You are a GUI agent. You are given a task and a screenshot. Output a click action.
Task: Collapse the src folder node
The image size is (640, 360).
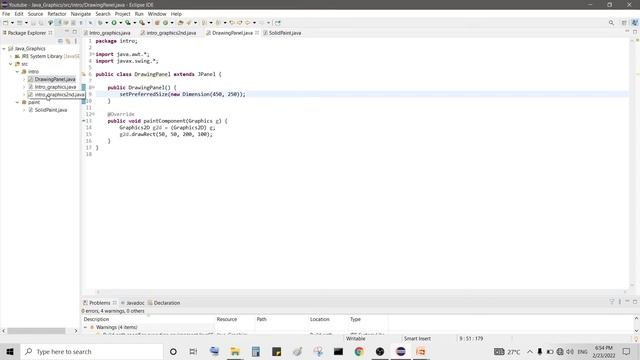tap(11, 64)
